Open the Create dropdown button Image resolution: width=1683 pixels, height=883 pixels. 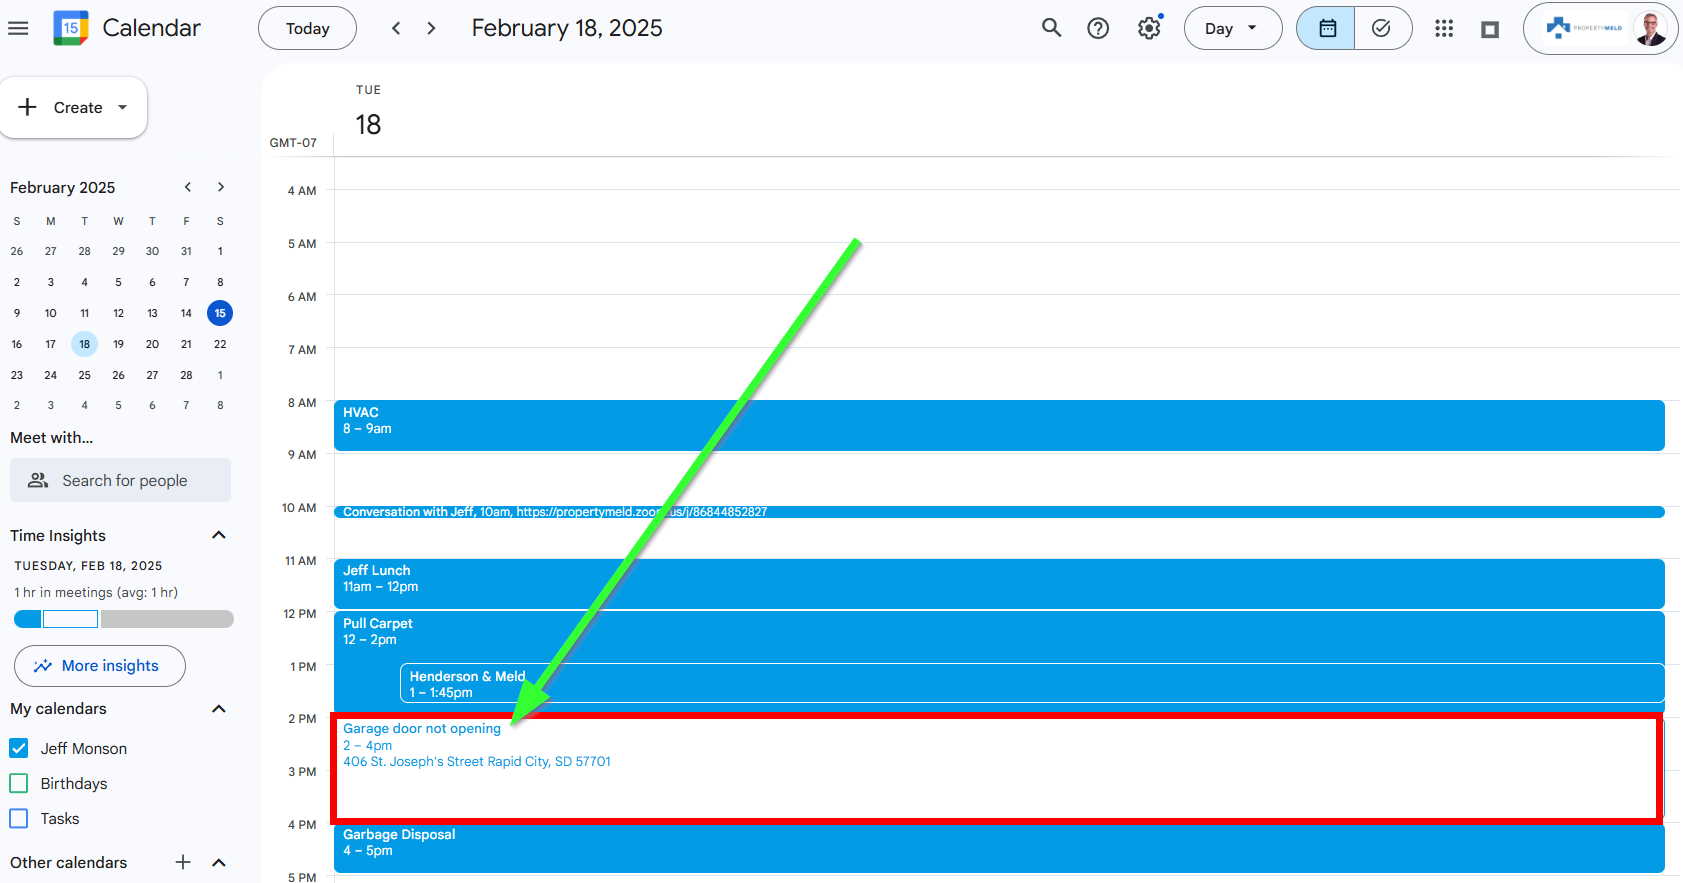pos(75,107)
